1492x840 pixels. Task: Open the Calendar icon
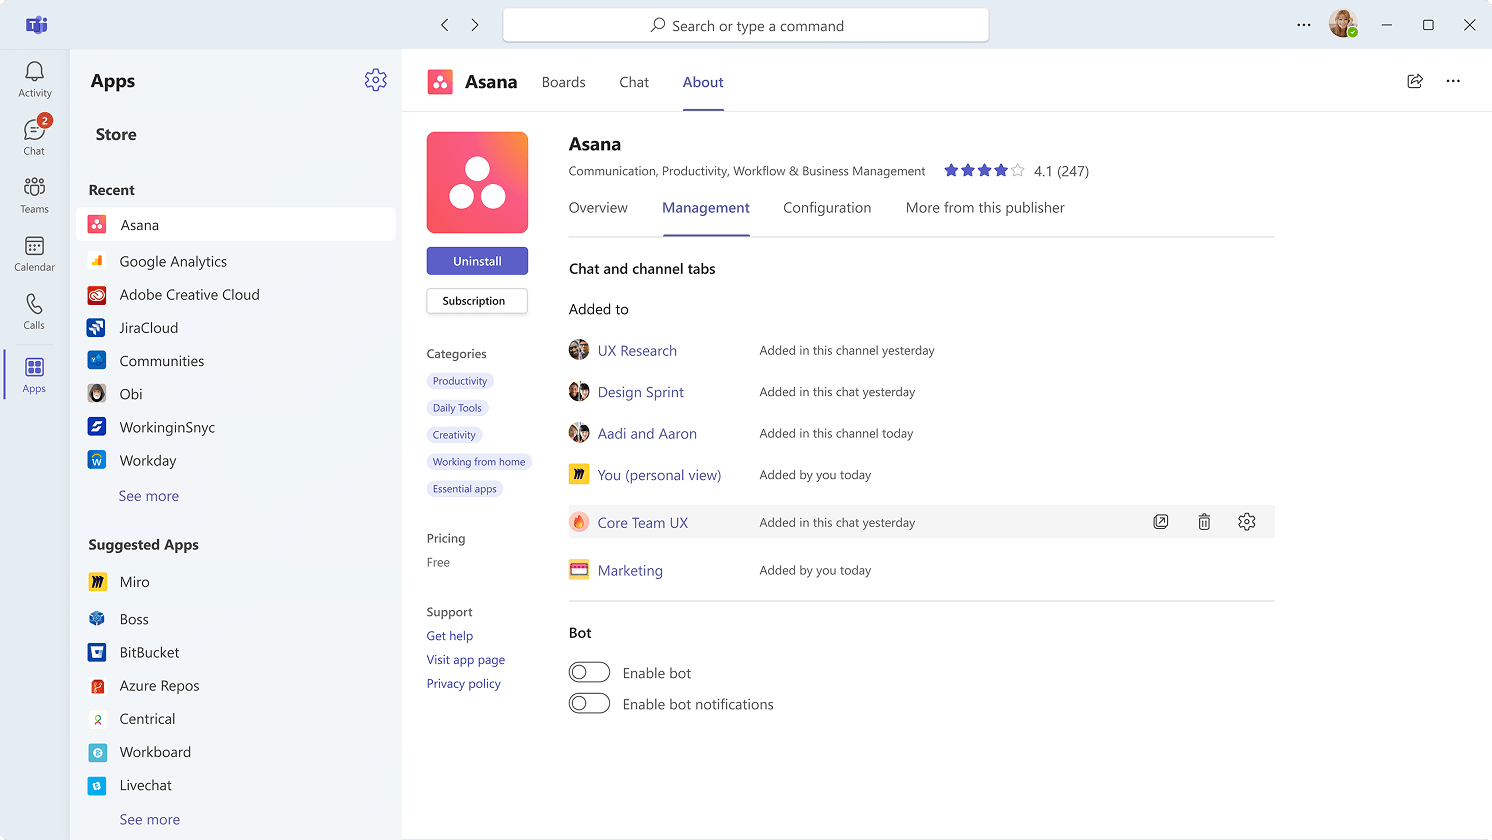[34, 253]
